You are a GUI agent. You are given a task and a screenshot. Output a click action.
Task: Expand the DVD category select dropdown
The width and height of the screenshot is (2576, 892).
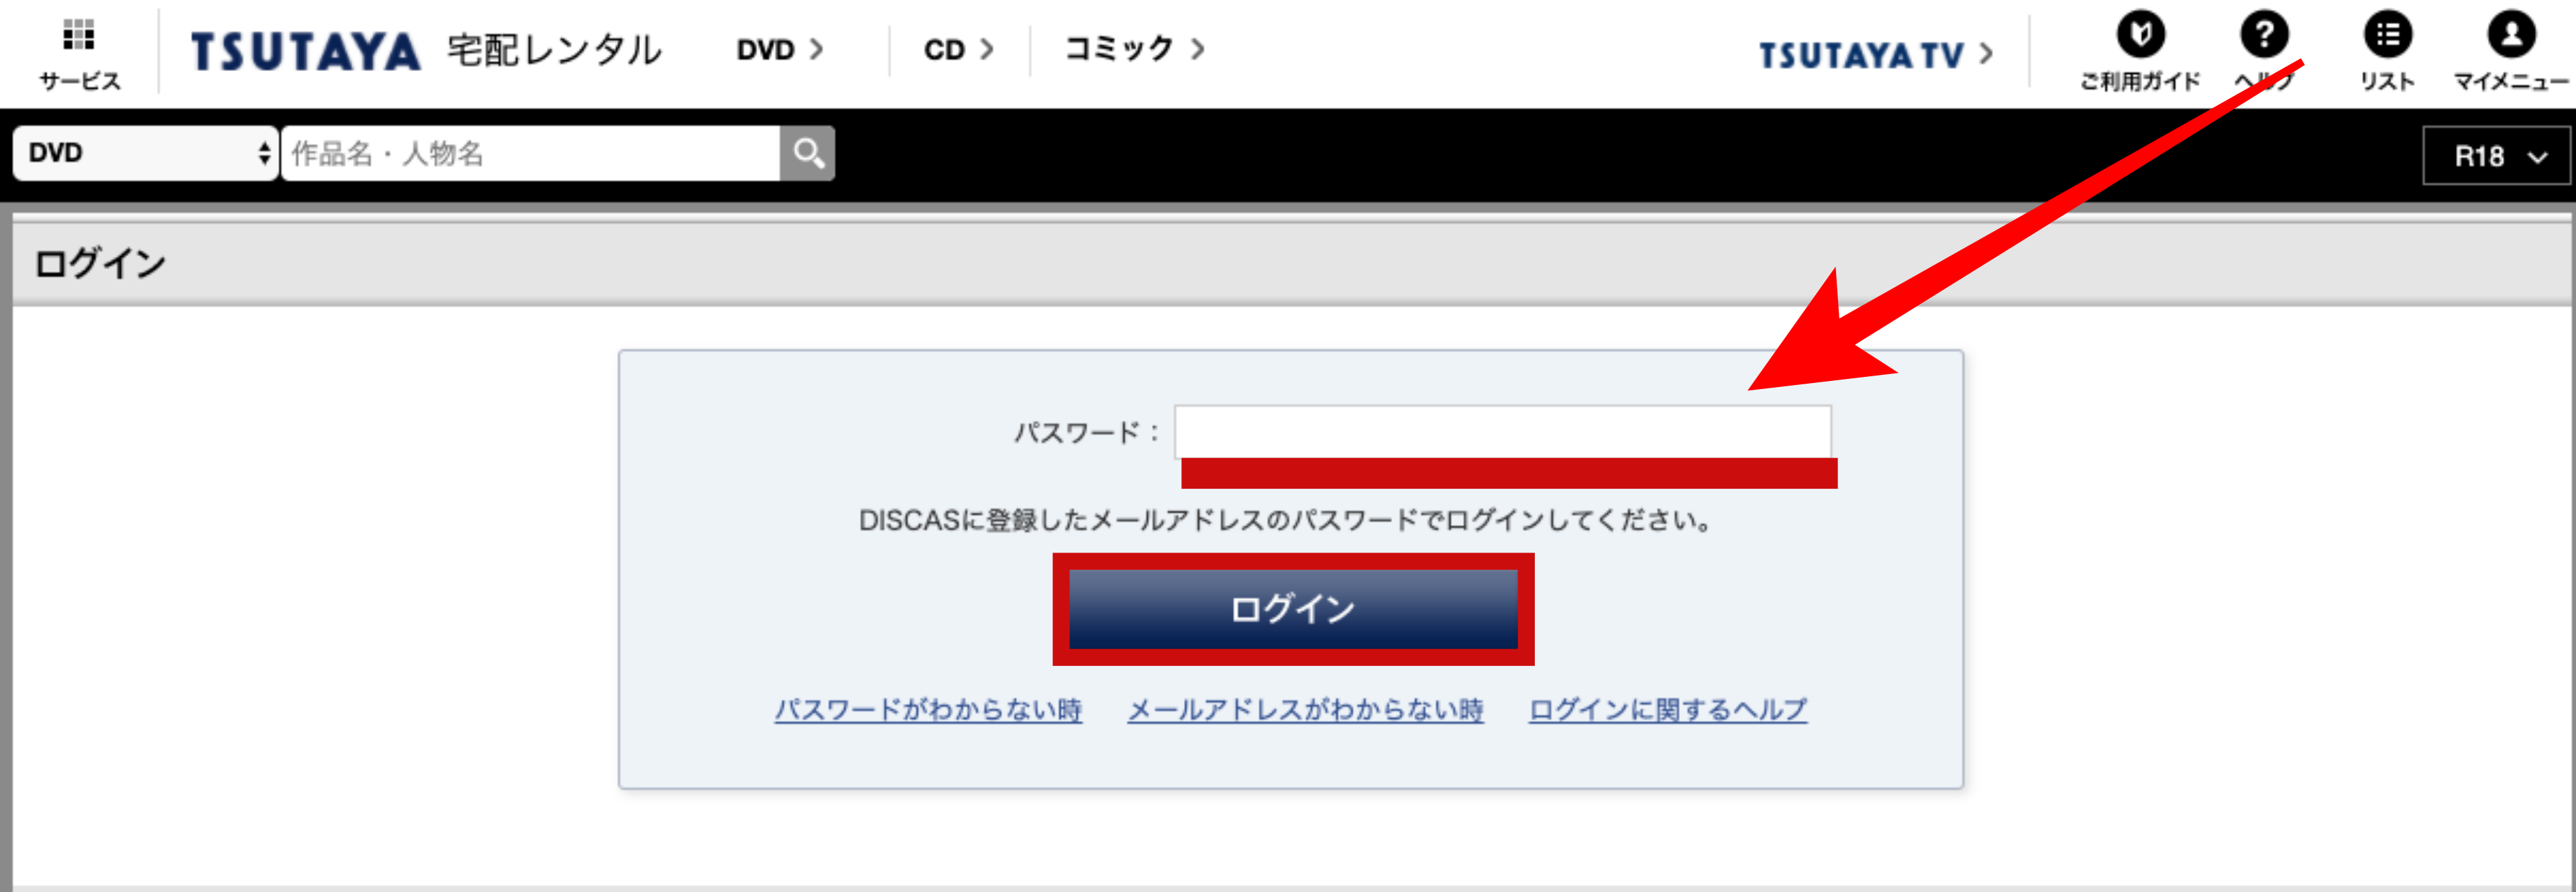pos(145,153)
